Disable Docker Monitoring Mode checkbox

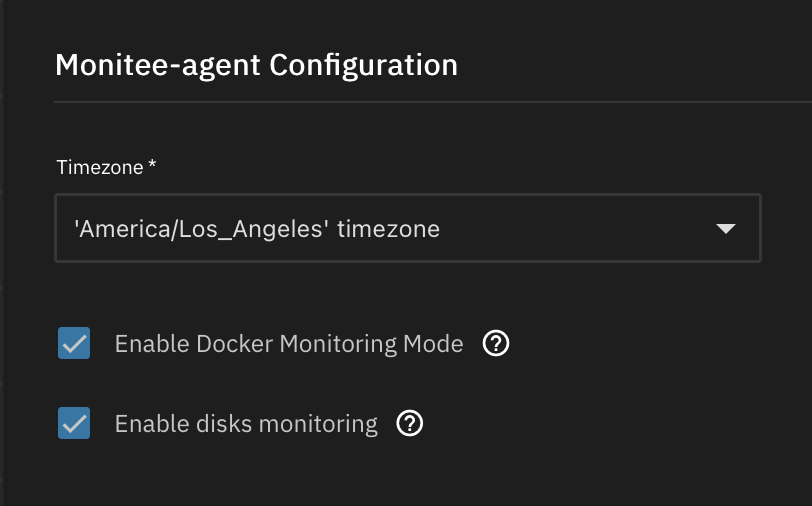[74, 344]
